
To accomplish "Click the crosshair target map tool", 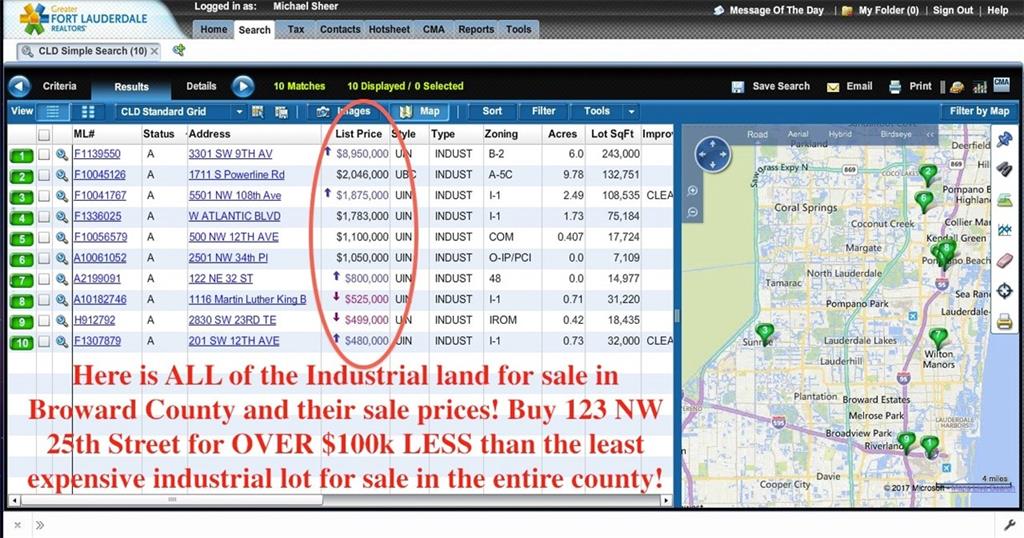I will coord(1006,291).
